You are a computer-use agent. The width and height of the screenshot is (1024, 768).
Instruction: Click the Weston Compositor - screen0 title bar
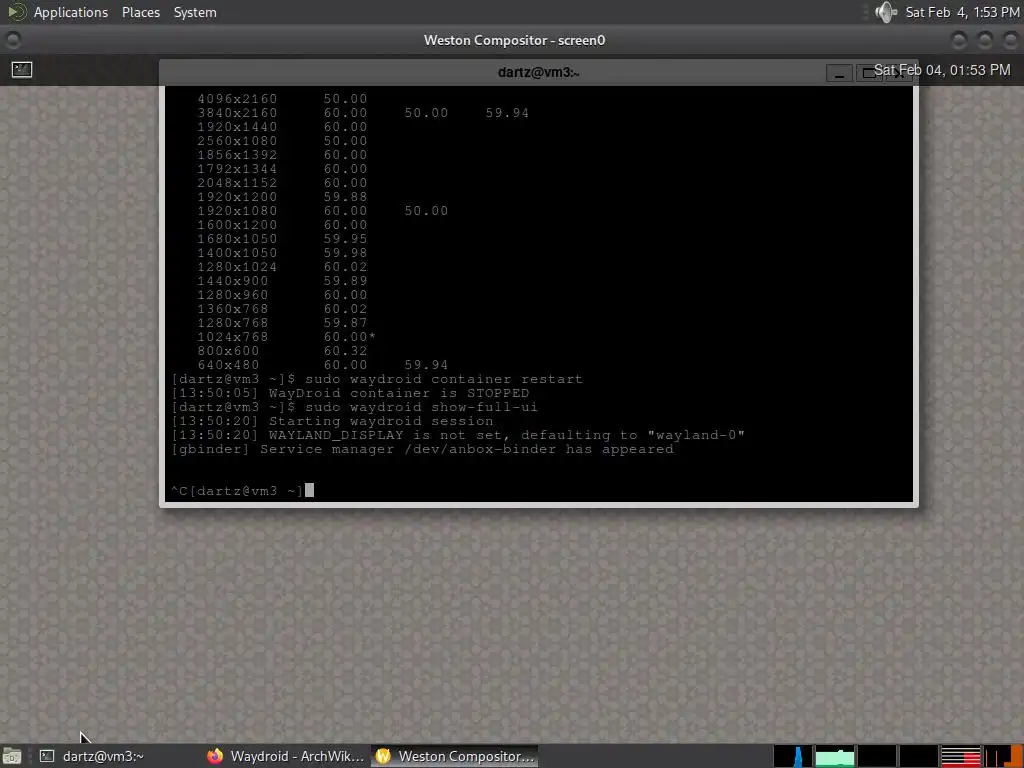coord(514,40)
